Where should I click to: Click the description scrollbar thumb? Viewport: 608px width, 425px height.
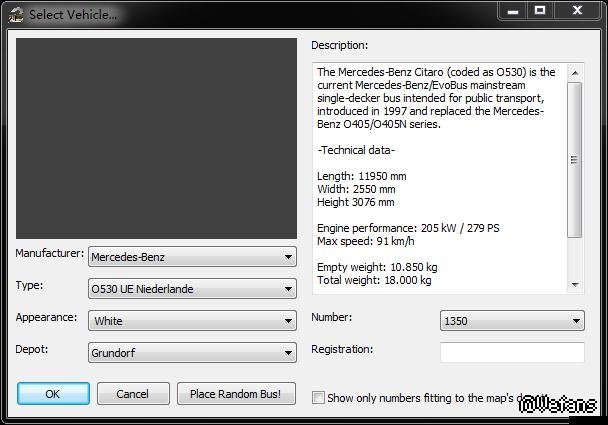pos(575,159)
